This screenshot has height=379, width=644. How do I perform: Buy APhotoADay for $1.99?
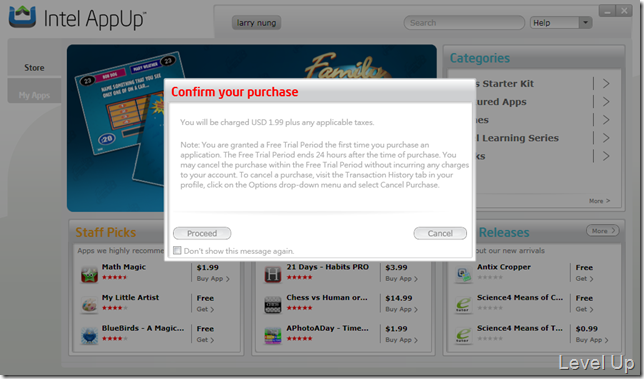click(401, 340)
